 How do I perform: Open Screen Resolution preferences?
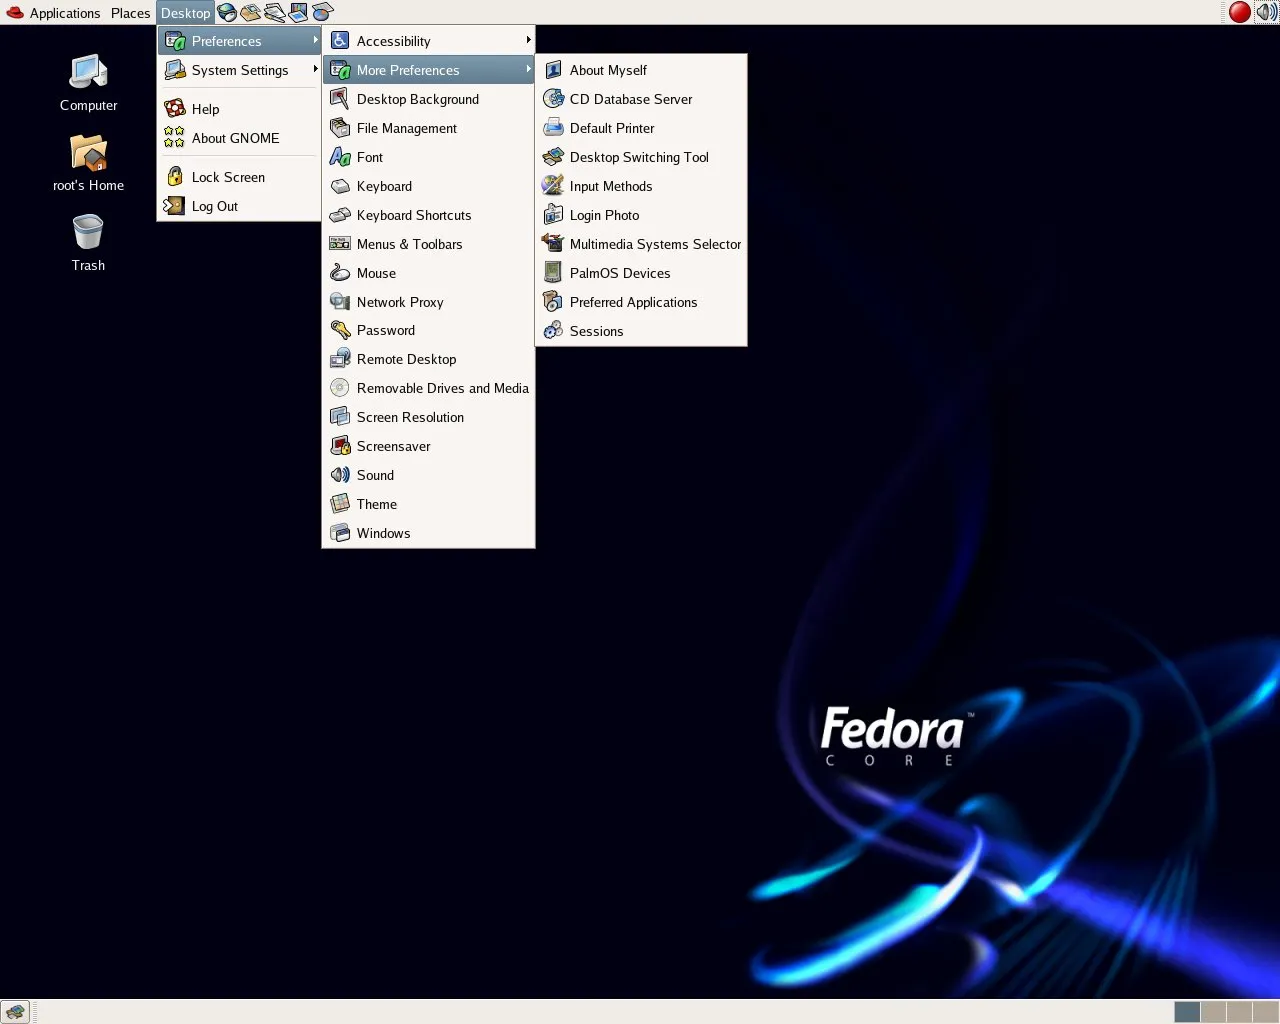[410, 417]
